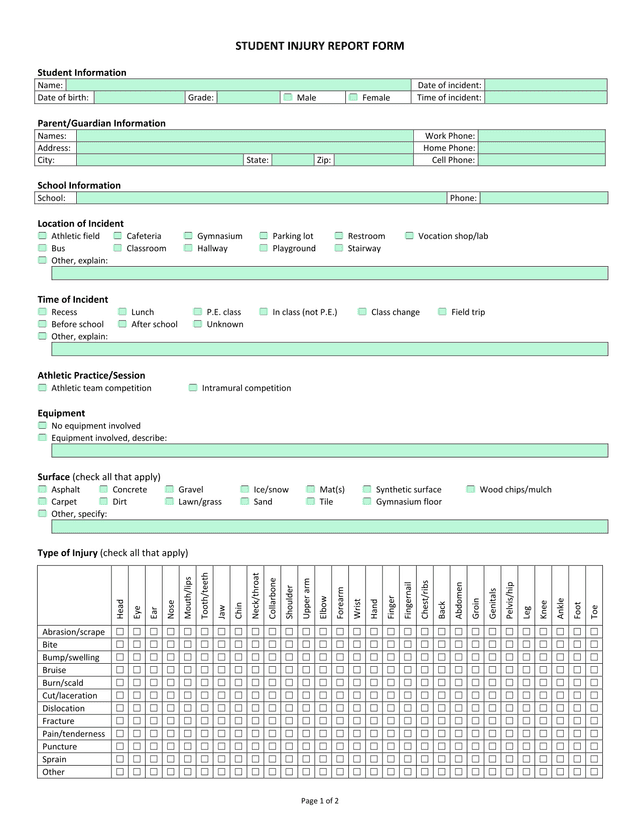Click the equipment description text field
This screenshot has height=828, width=640.
coord(329,450)
